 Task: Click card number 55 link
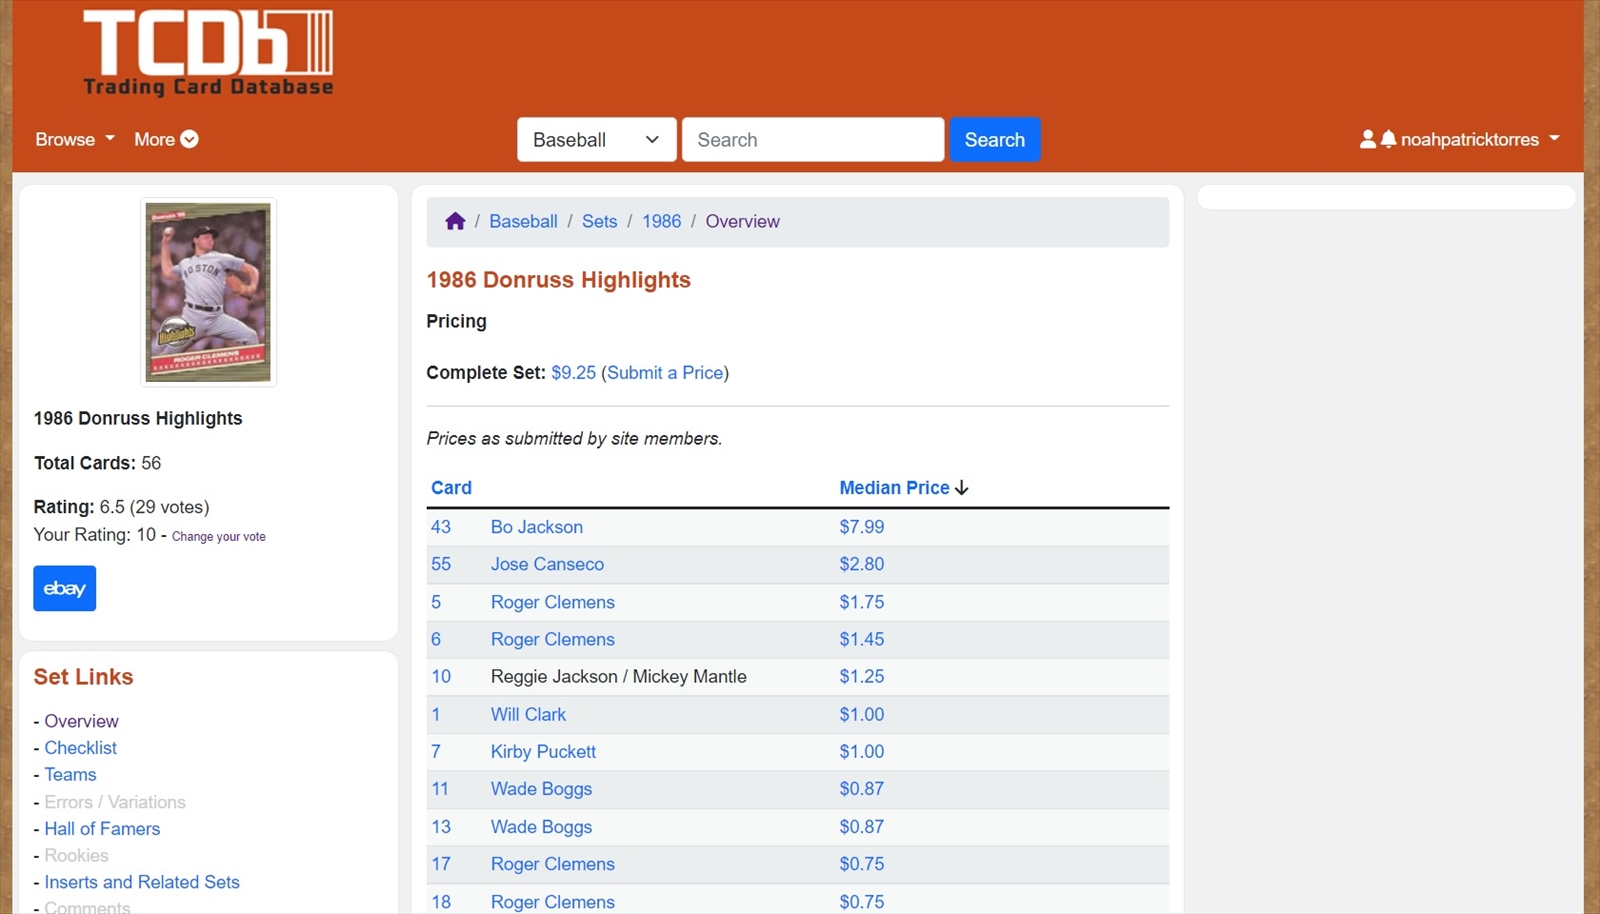coord(441,564)
